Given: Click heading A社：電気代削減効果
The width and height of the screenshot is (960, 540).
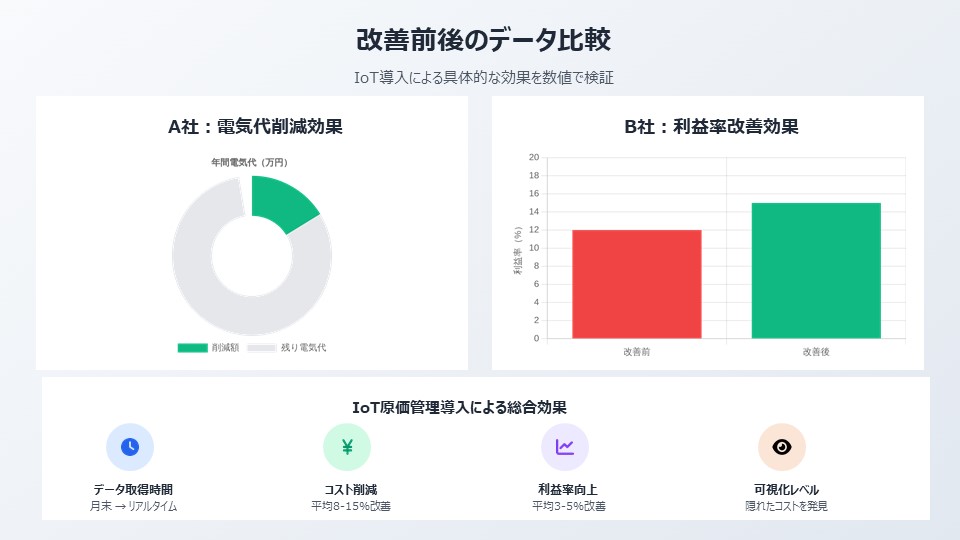Looking at the screenshot, I should tap(255, 127).
